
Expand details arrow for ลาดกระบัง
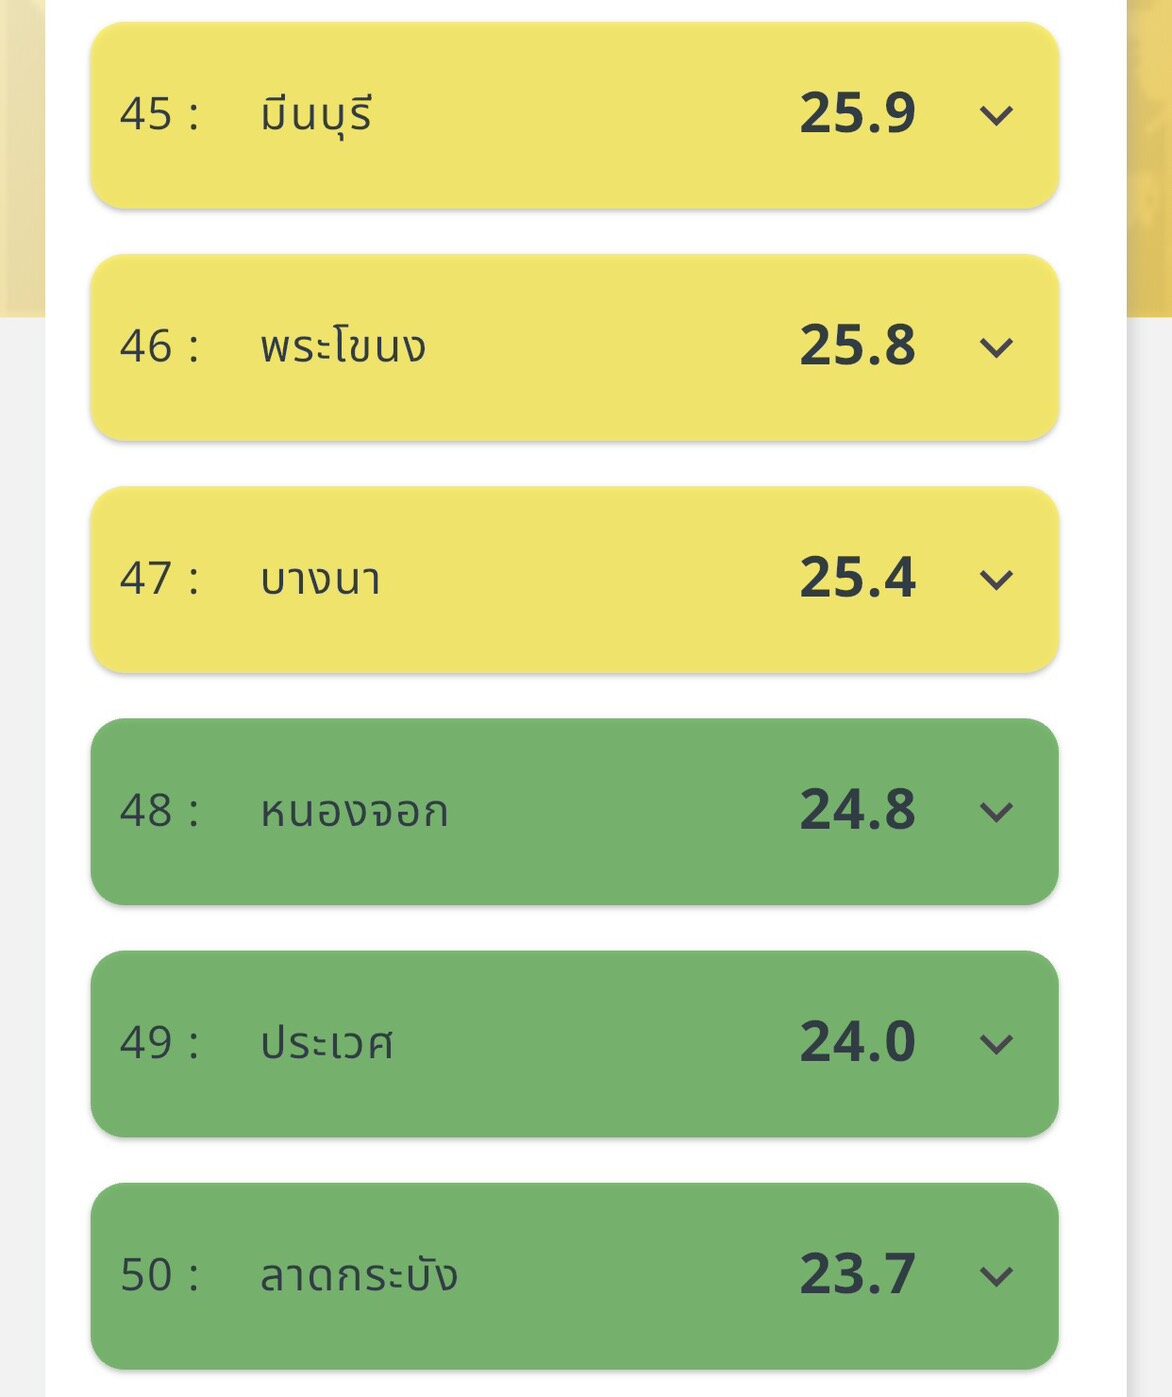[x=996, y=1276]
